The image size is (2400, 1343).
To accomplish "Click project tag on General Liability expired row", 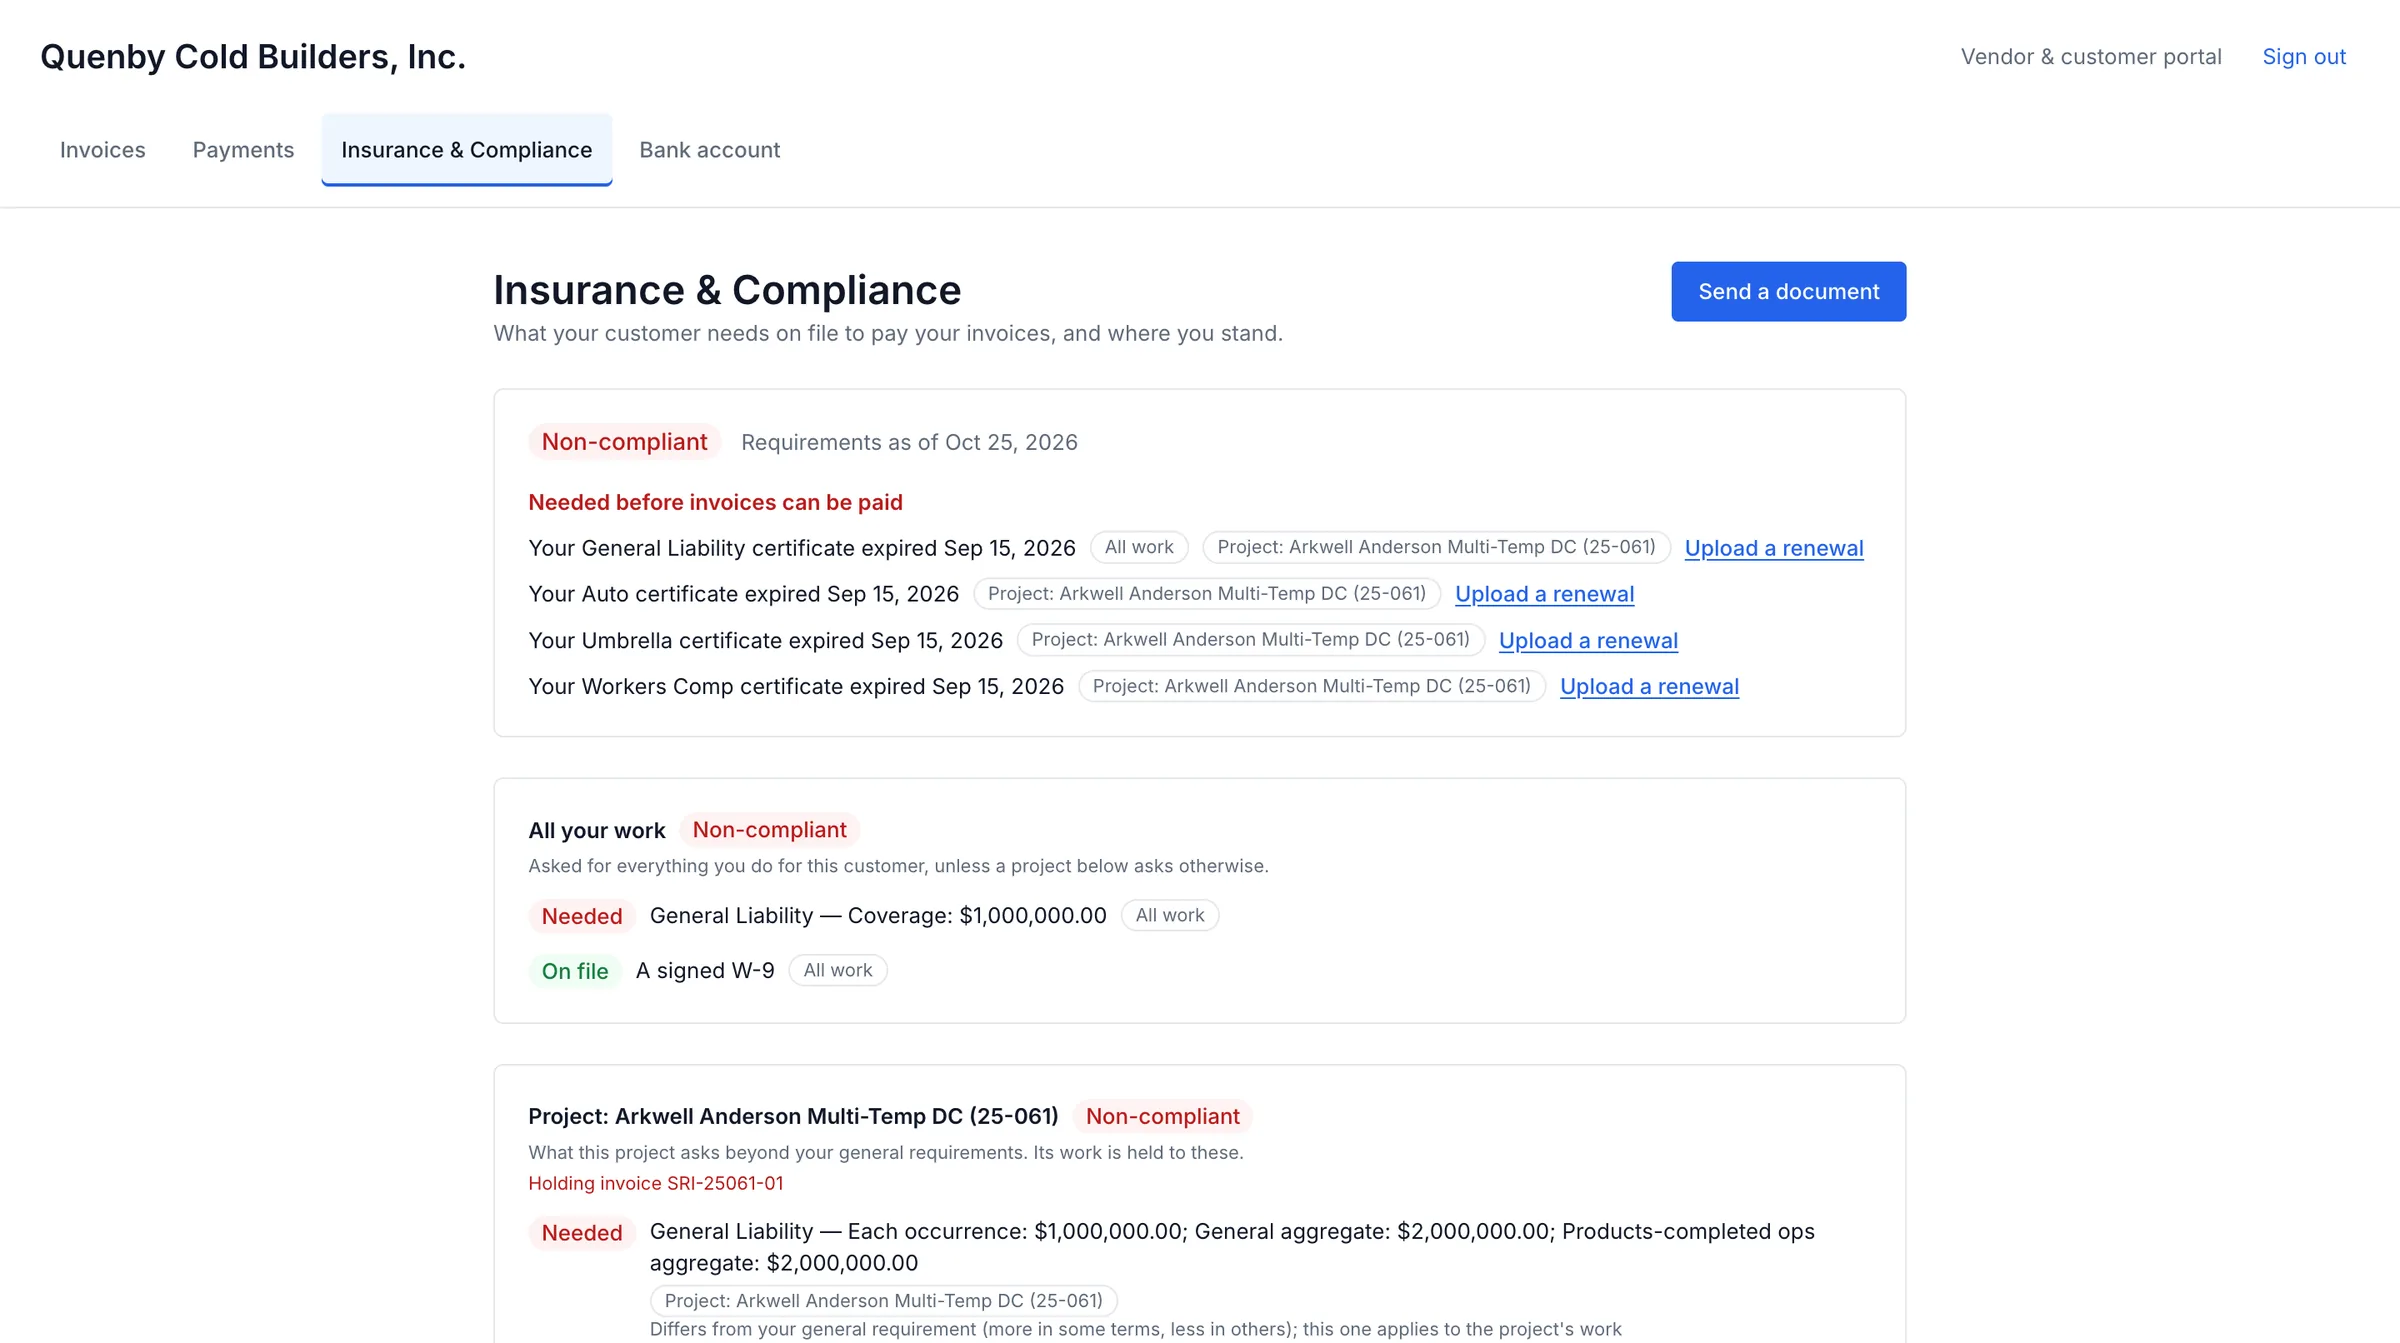I will pos(1436,547).
